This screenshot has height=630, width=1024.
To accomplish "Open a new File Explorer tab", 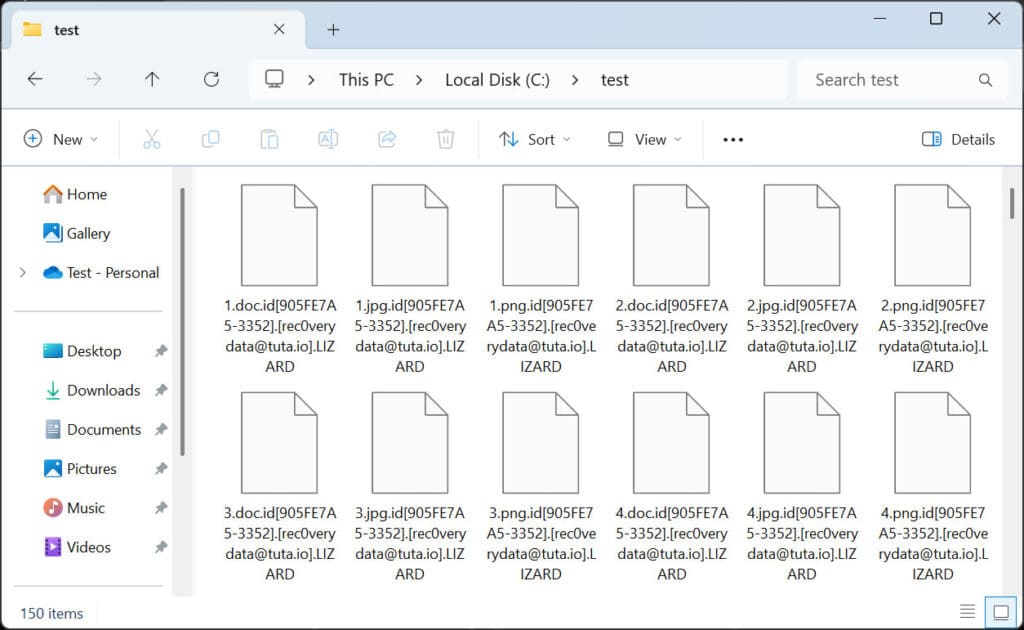I will tap(333, 30).
